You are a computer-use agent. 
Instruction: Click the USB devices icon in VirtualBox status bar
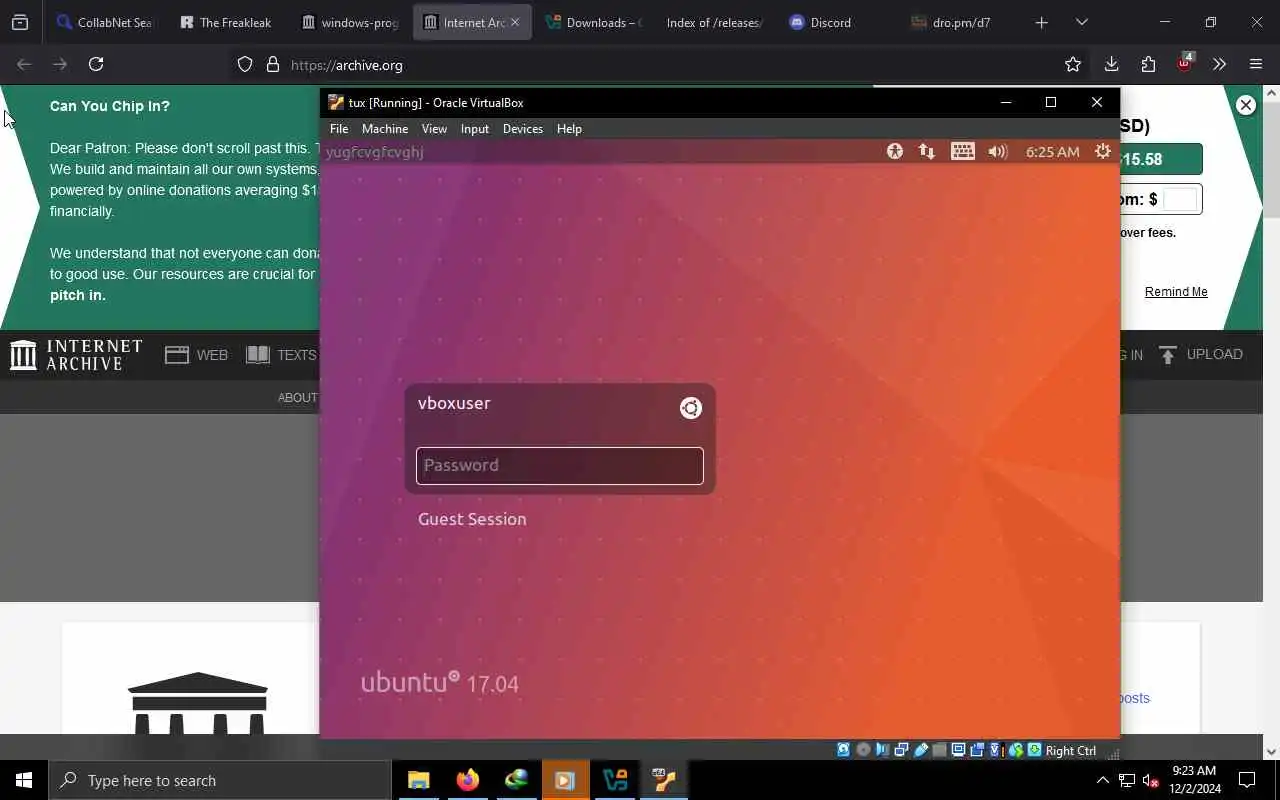(921, 750)
